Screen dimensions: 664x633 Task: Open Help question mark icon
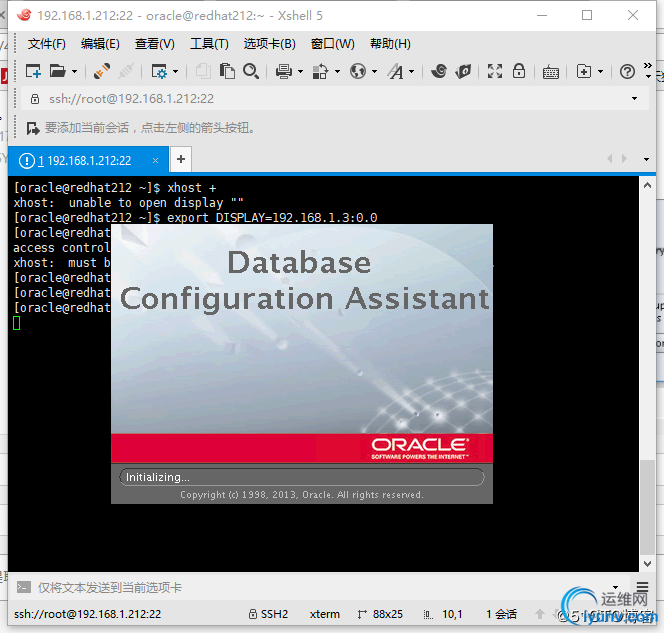coord(627,72)
